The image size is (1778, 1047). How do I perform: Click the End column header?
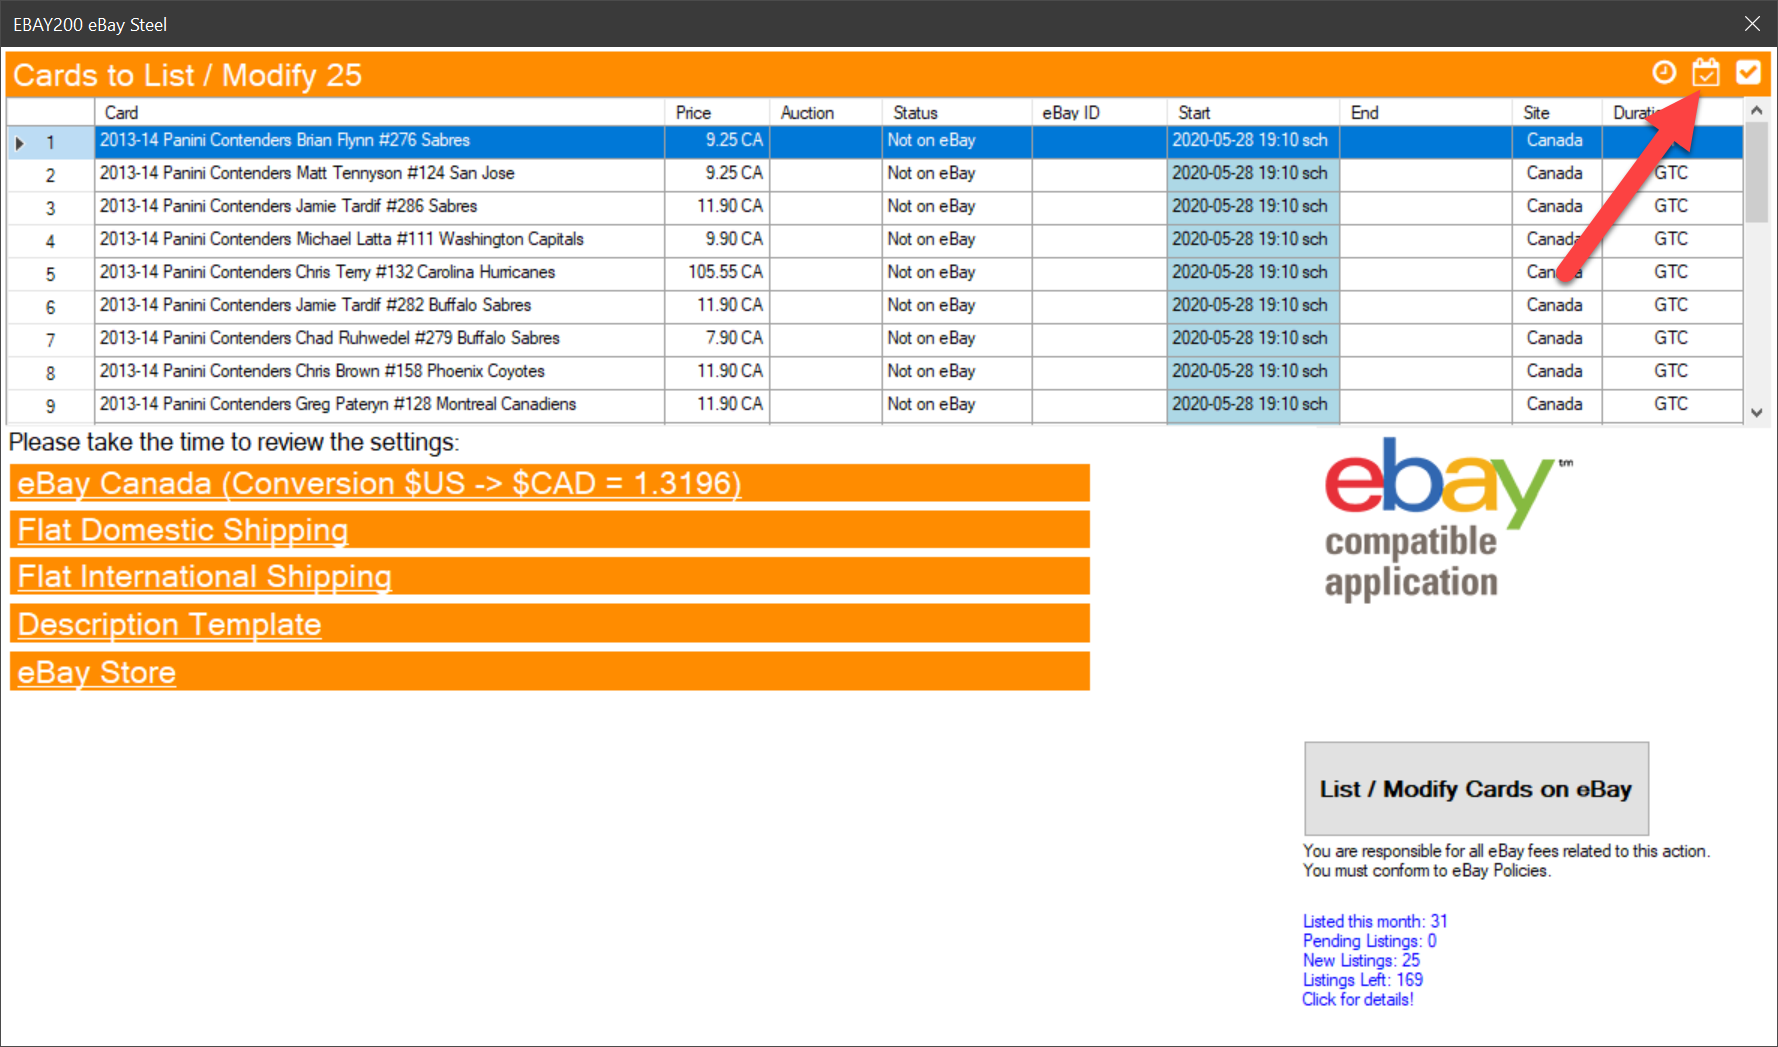pos(1426,112)
